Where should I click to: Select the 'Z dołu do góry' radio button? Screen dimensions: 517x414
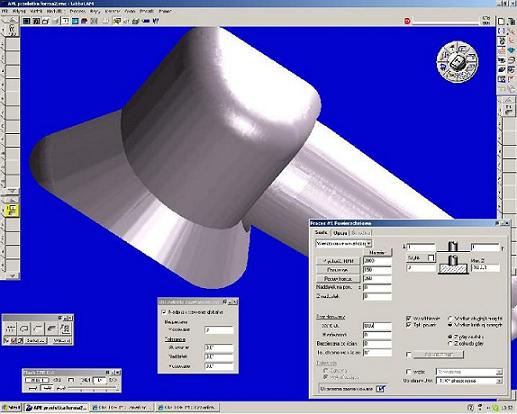tap(451, 343)
